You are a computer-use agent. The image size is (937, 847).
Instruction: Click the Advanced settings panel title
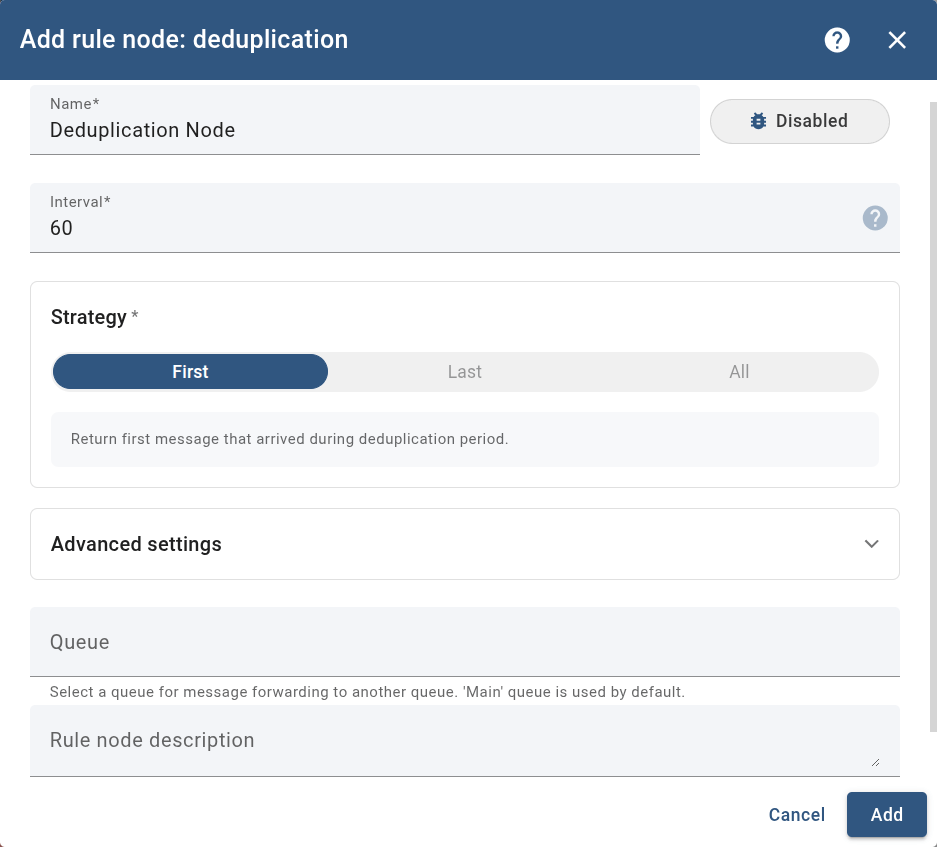pos(136,544)
